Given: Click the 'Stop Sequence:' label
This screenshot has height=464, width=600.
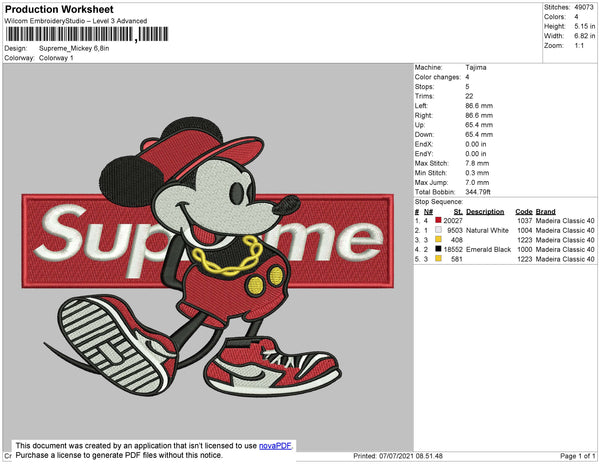Looking at the screenshot, I should click(439, 202).
